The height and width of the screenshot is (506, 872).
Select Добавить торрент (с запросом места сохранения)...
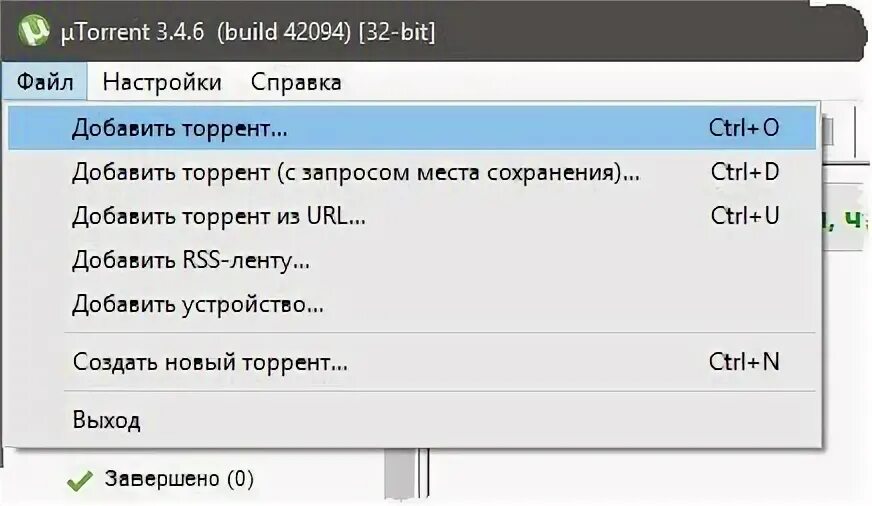click(412, 172)
